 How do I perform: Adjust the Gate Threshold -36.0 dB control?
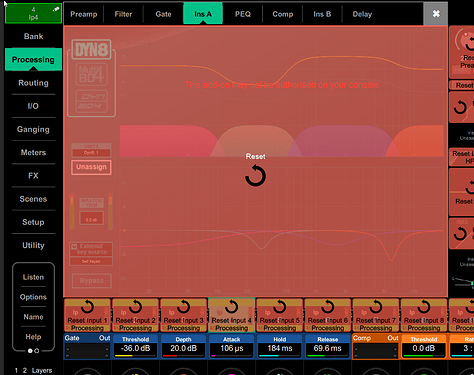(135, 347)
